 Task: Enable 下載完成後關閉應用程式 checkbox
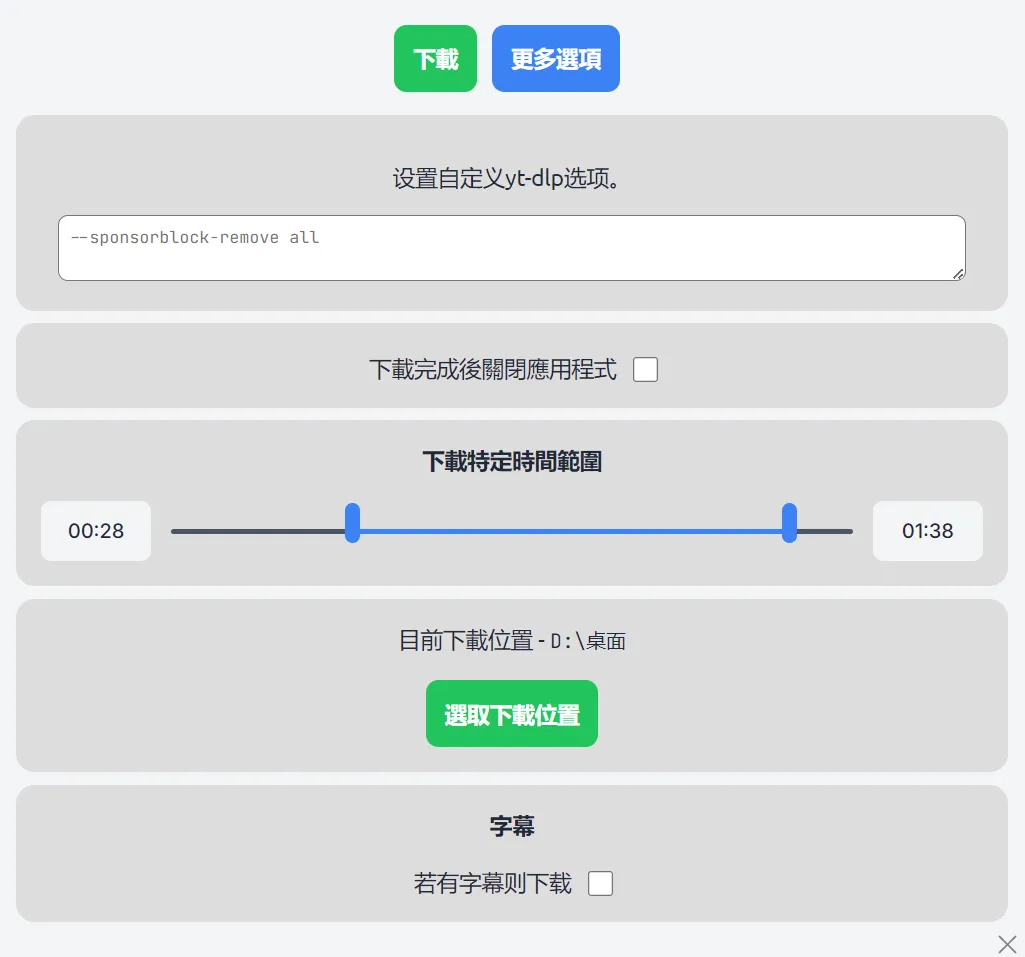[646, 370]
